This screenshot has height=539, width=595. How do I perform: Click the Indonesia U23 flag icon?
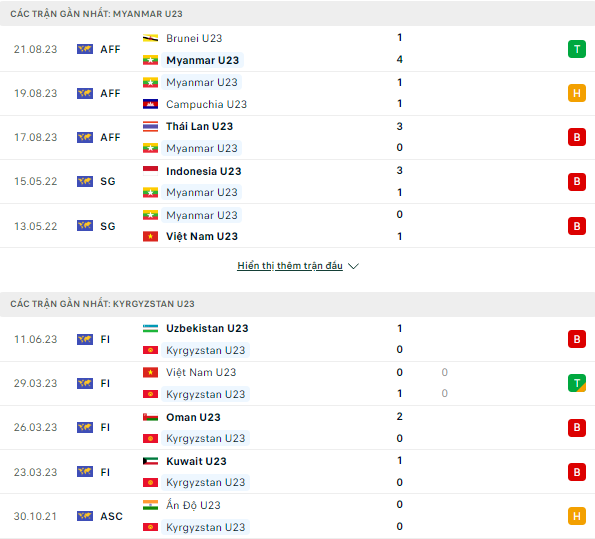pyautogui.click(x=150, y=171)
